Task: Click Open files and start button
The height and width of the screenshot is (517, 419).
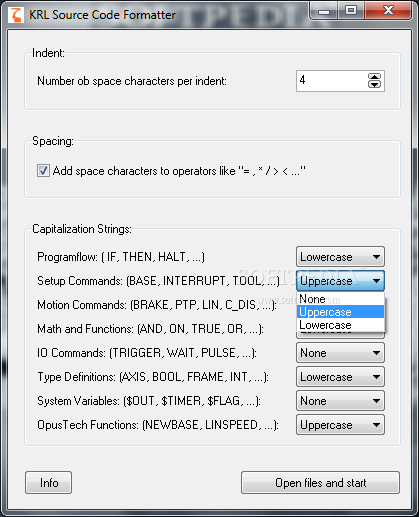Action: pyautogui.click(x=320, y=483)
